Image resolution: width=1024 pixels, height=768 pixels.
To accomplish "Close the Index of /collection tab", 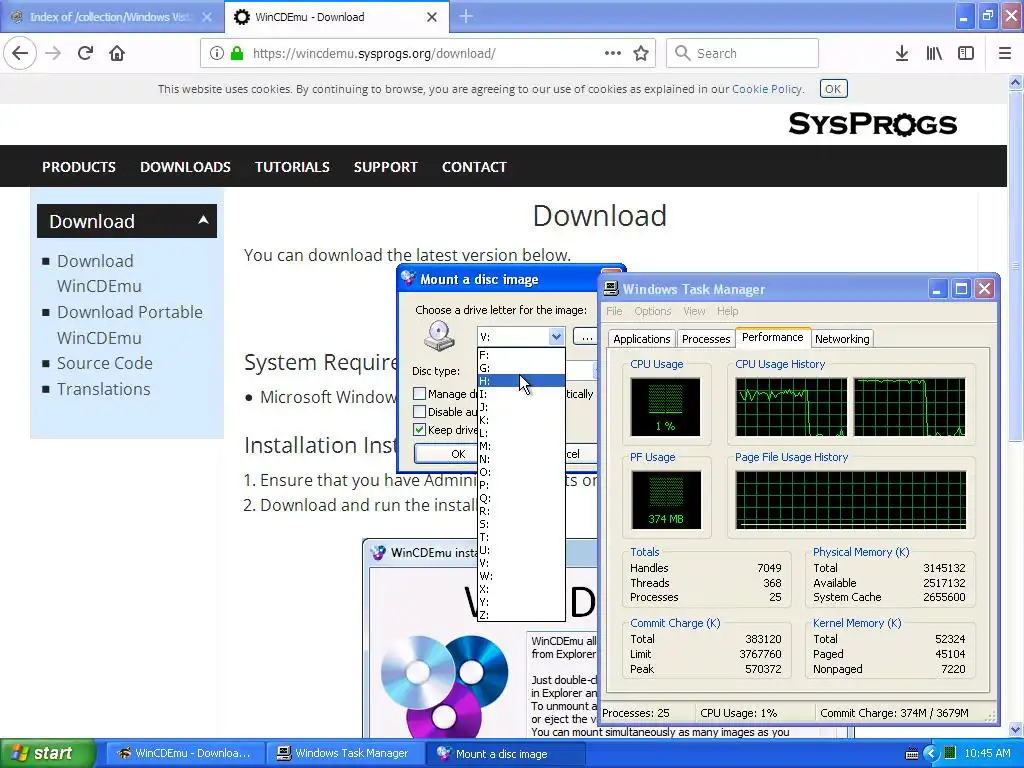I will 207,17.
